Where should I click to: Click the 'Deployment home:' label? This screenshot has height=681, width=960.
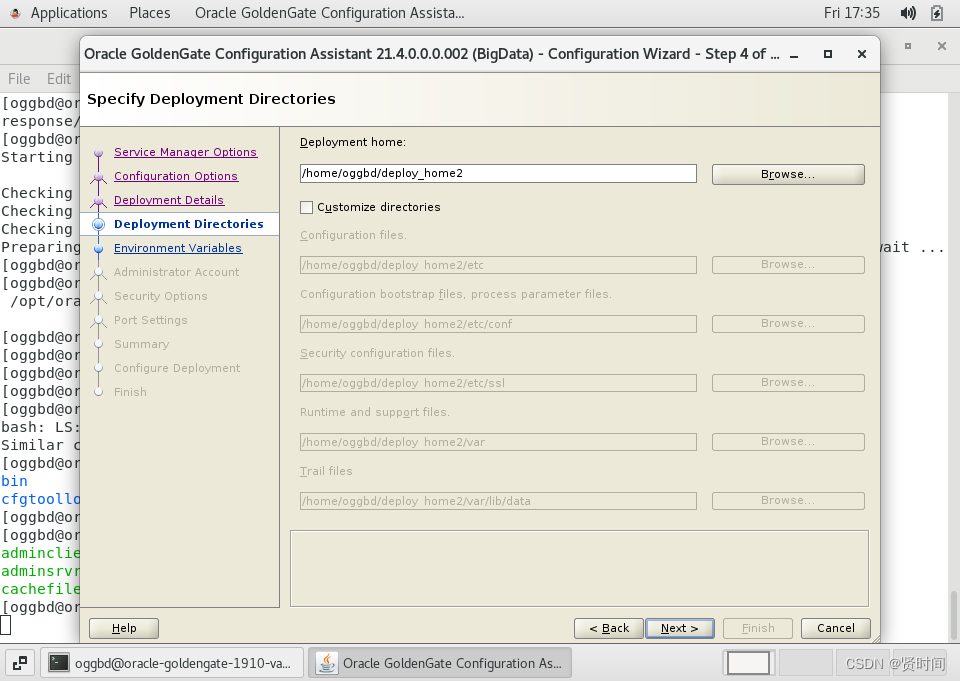coord(353,142)
